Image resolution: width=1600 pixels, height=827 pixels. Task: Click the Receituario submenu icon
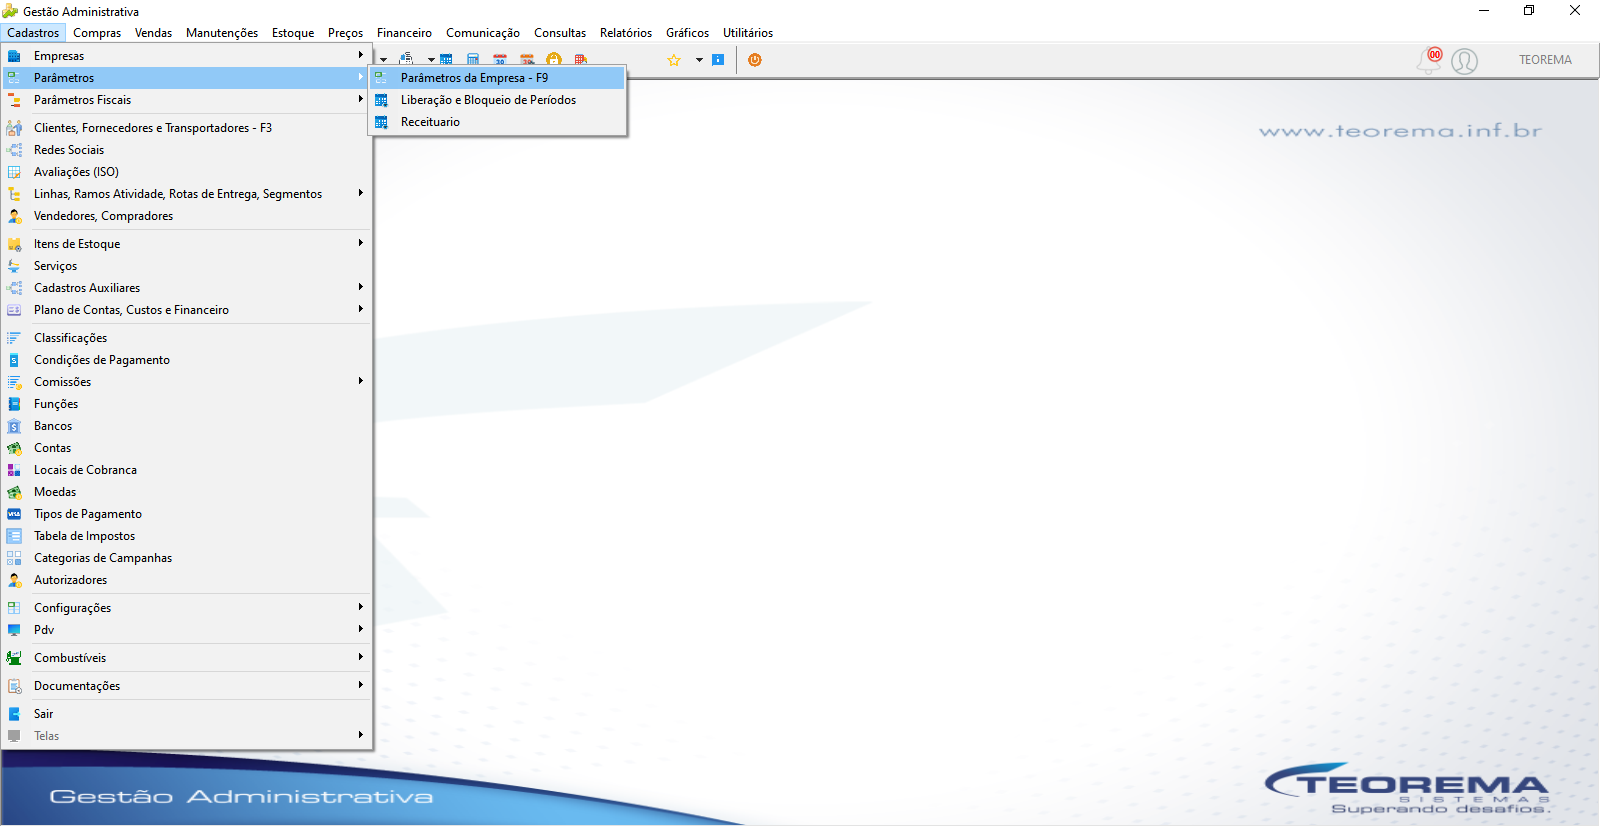pyautogui.click(x=381, y=122)
